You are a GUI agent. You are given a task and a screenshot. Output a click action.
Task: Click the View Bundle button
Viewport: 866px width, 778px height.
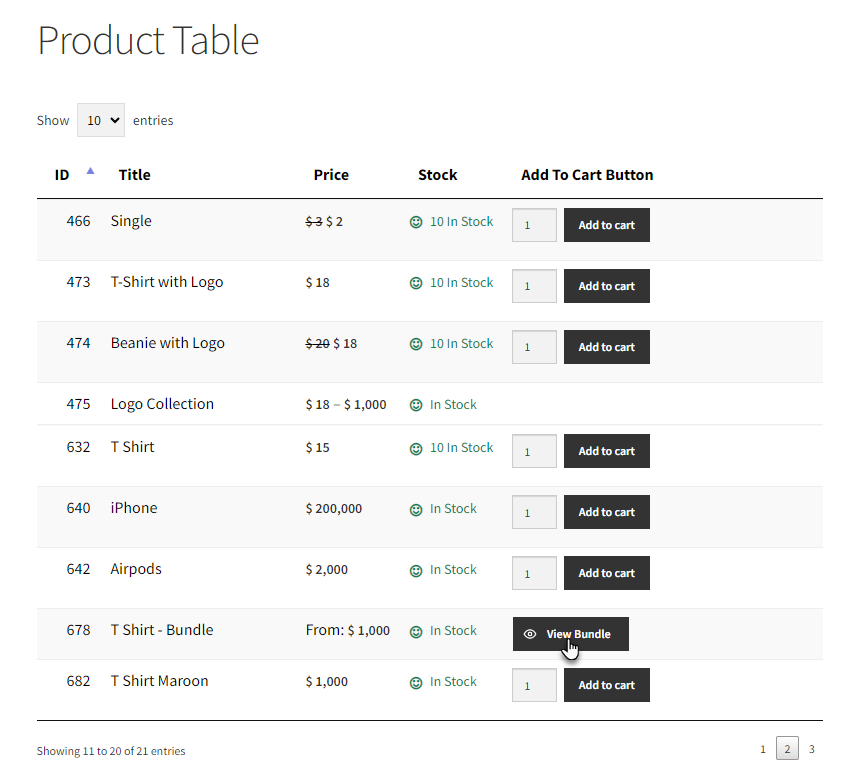(571, 634)
